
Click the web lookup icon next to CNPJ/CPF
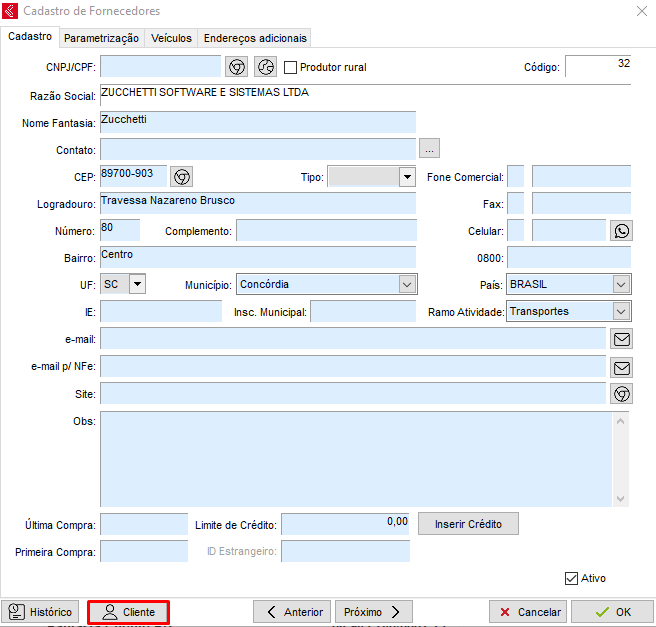237,67
